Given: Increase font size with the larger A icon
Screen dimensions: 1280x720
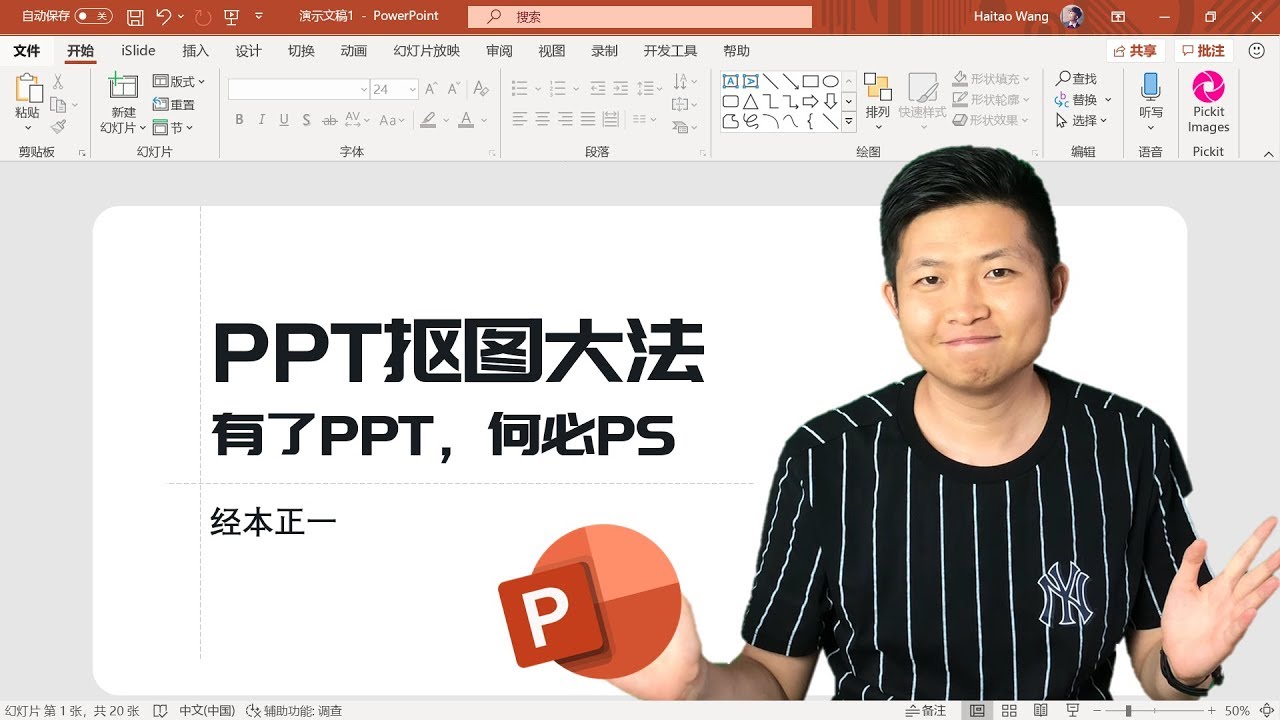Looking at the screenshot, I should (x=431, y=89).
